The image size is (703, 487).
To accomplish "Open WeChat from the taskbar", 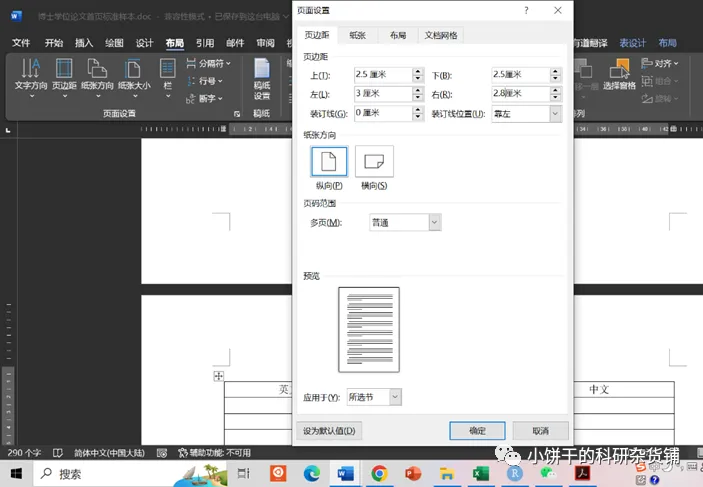I will 548,474.
